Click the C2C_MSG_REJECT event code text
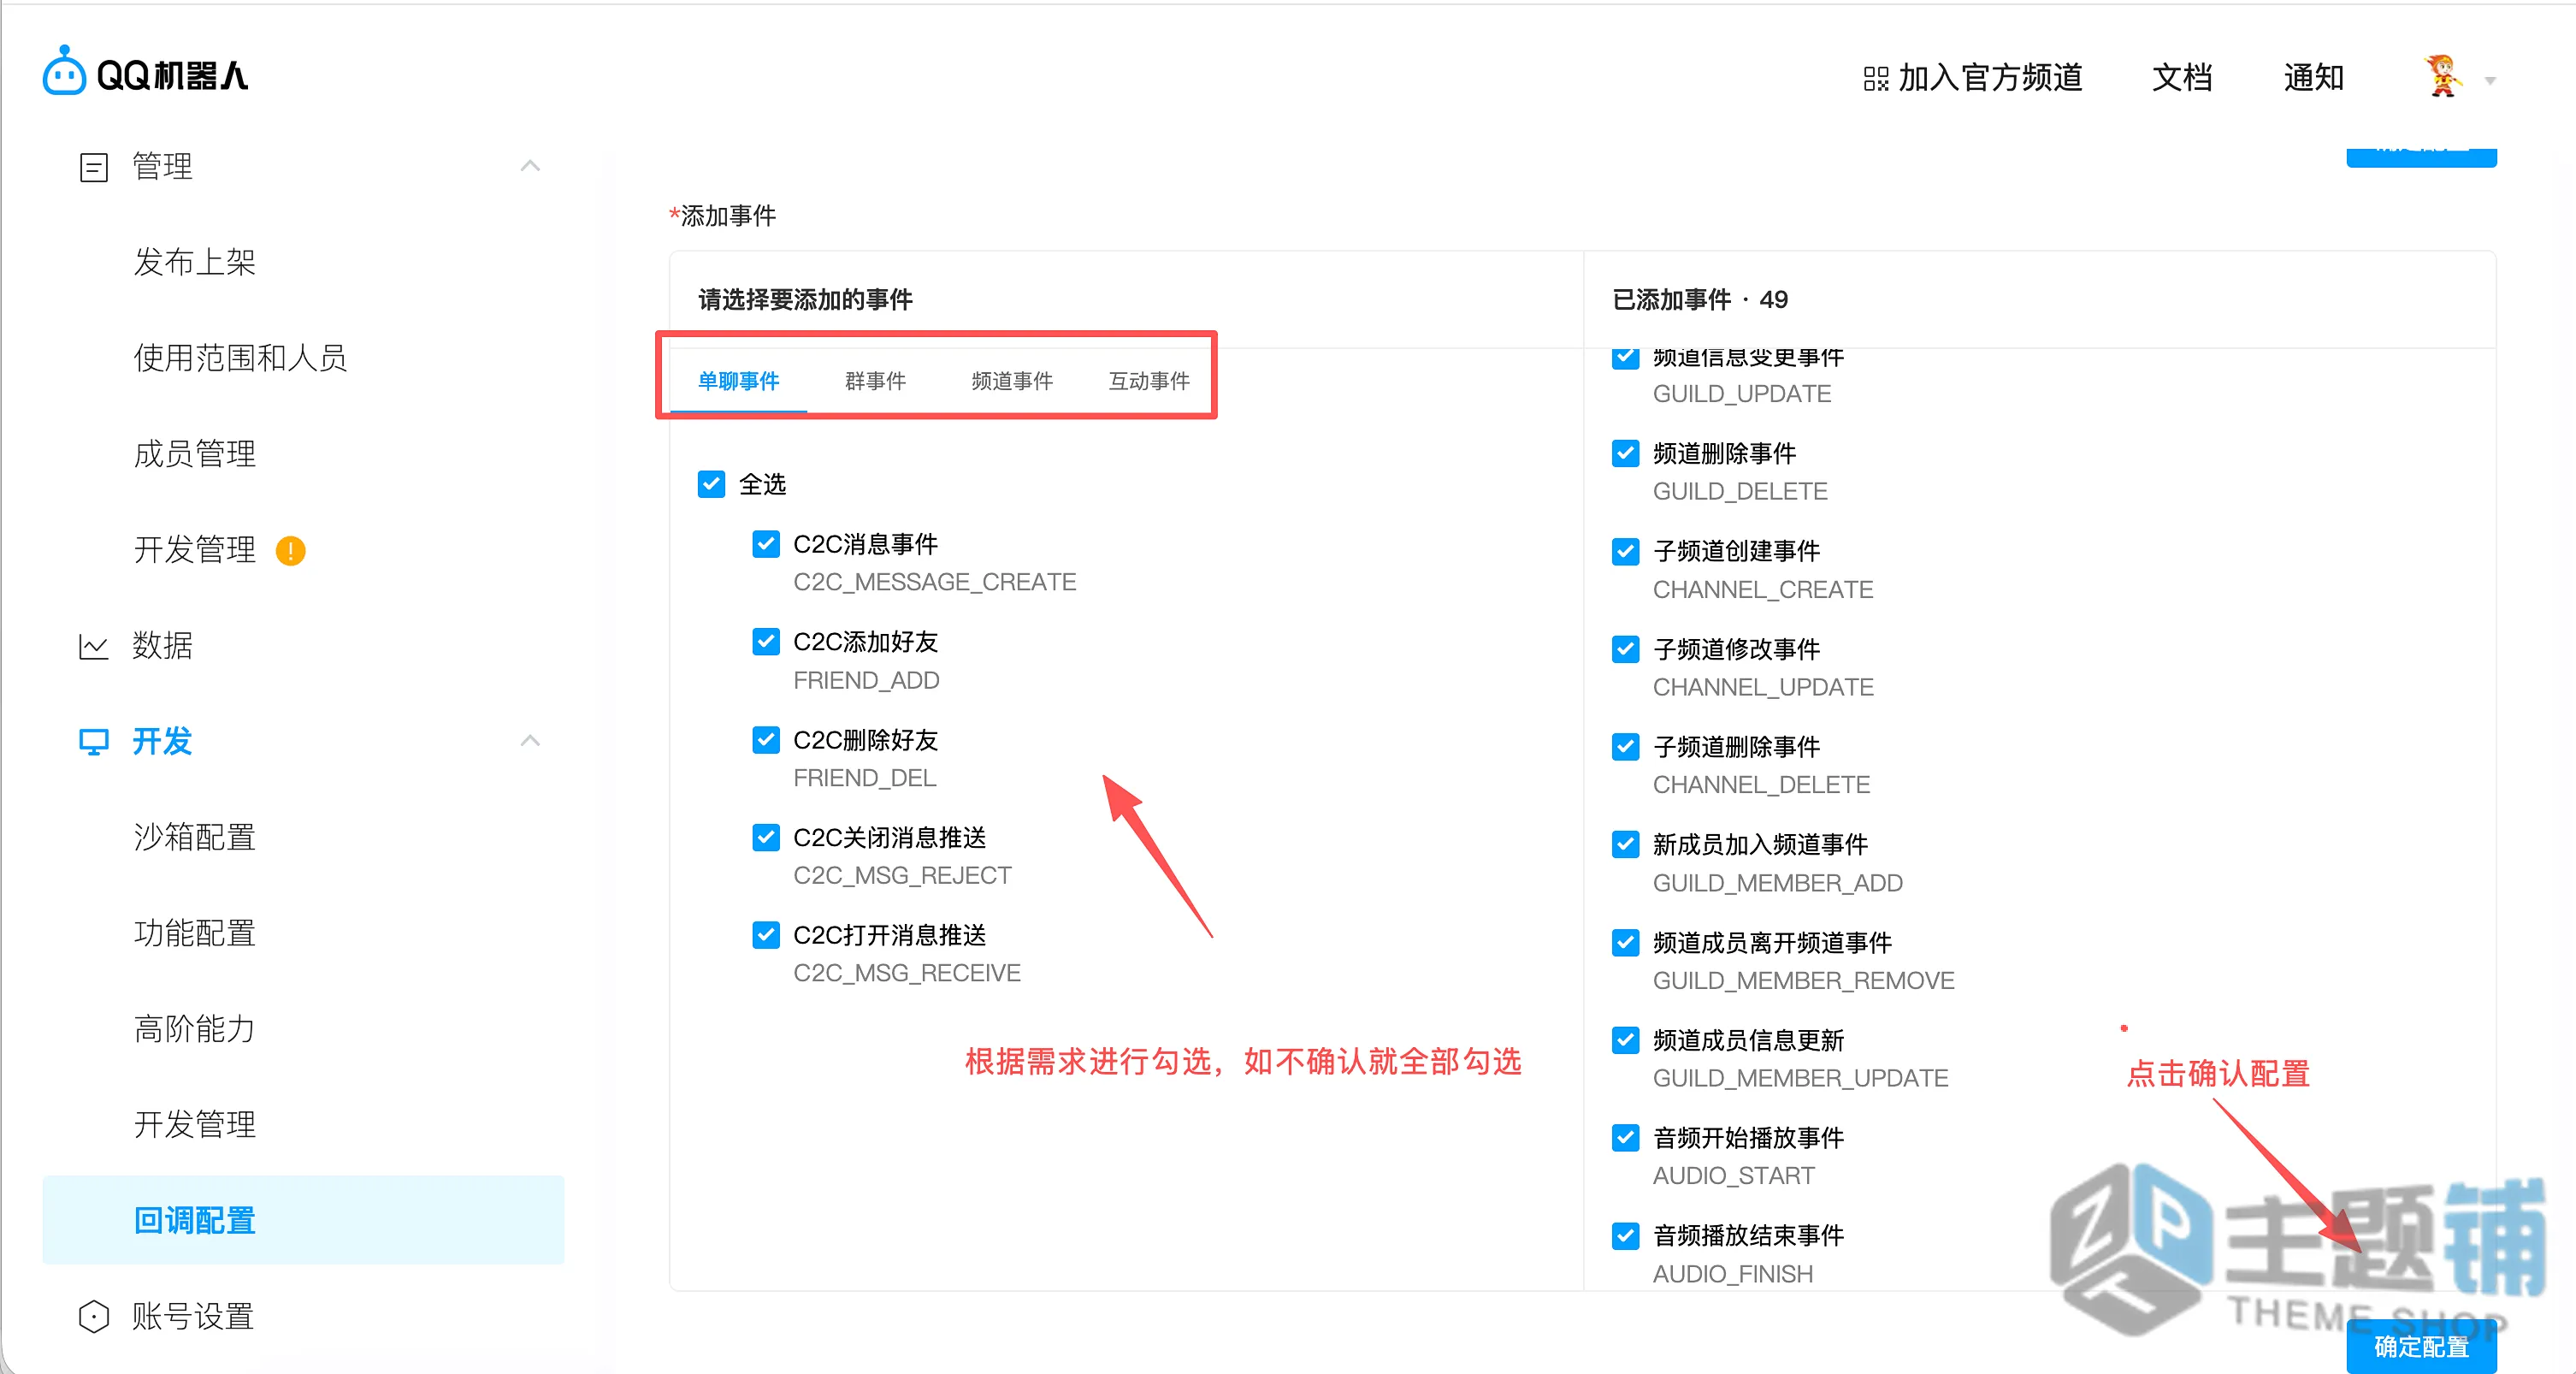 click(x=902, y=876)
